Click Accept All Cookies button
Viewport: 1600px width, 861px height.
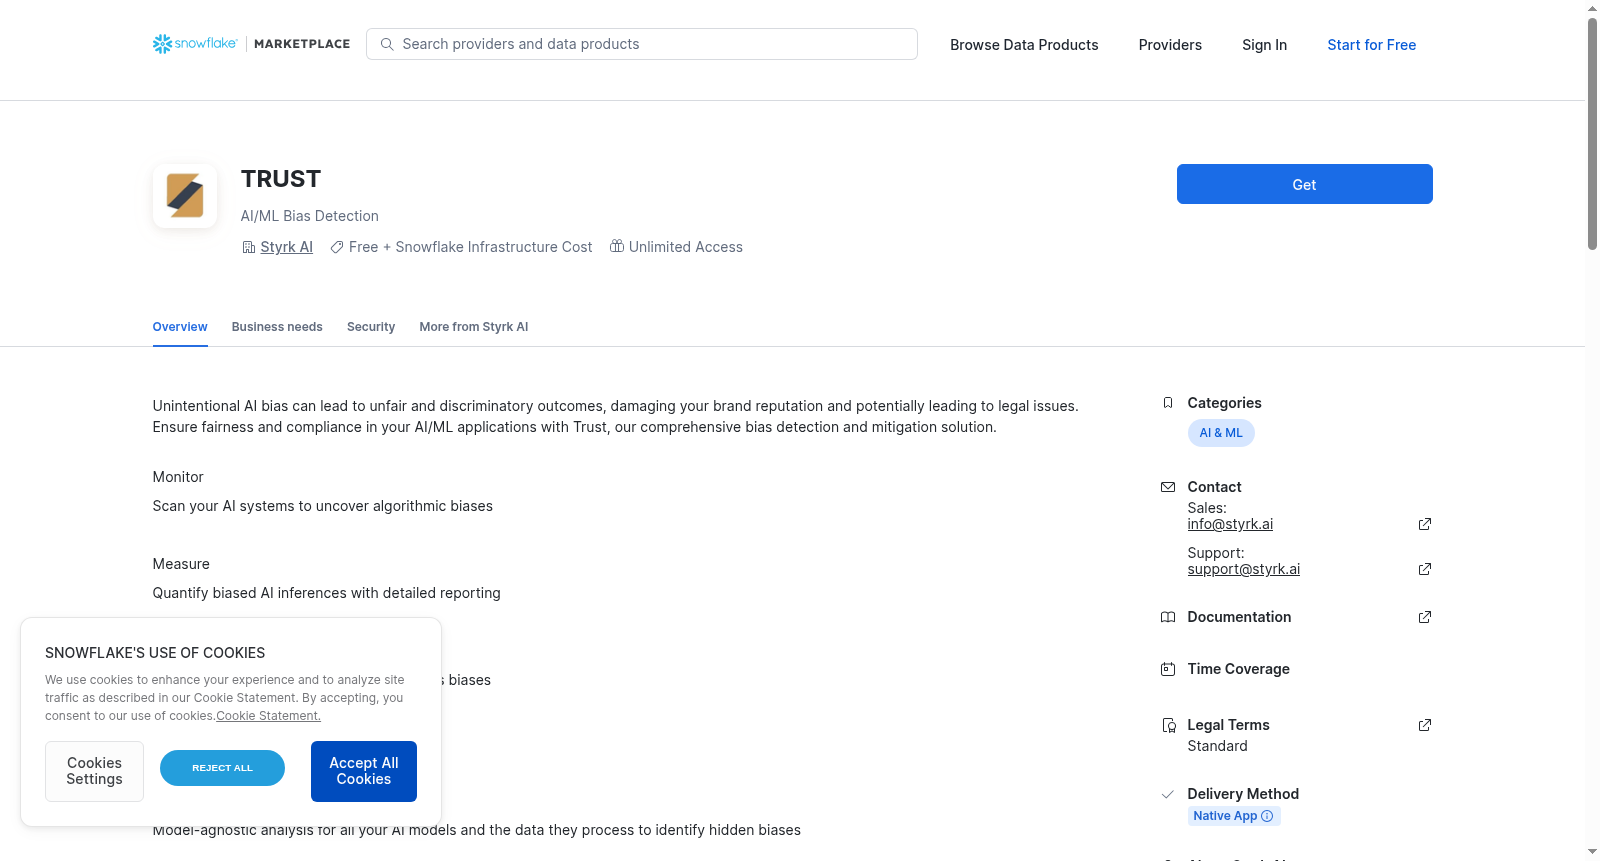(364, 771)
